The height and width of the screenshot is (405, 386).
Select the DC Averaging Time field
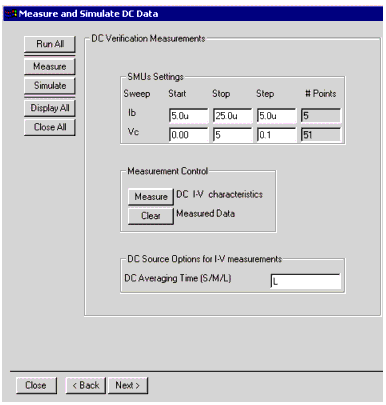coord(306,281)
